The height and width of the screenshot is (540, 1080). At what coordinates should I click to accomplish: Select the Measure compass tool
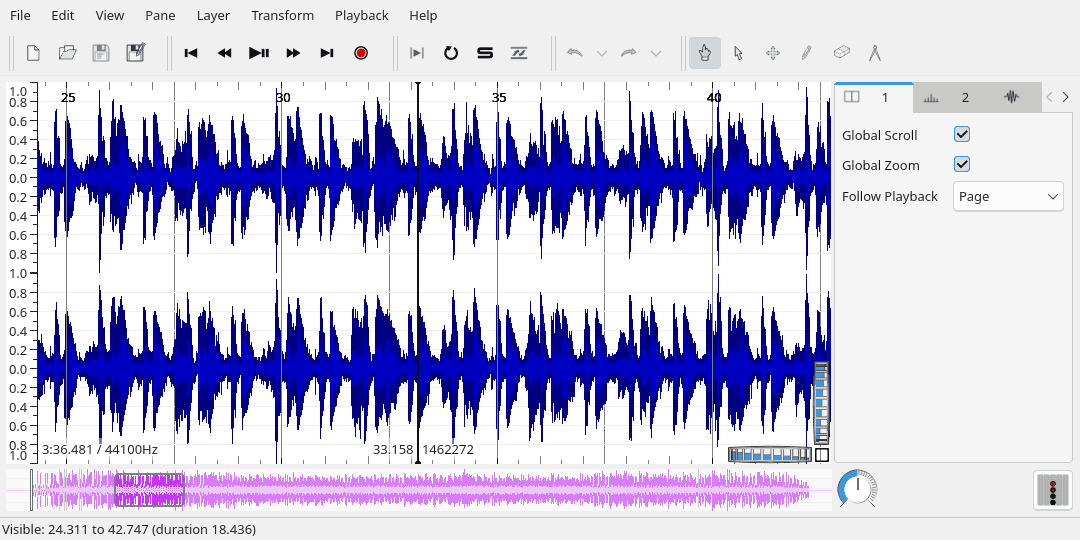point(875,53)
